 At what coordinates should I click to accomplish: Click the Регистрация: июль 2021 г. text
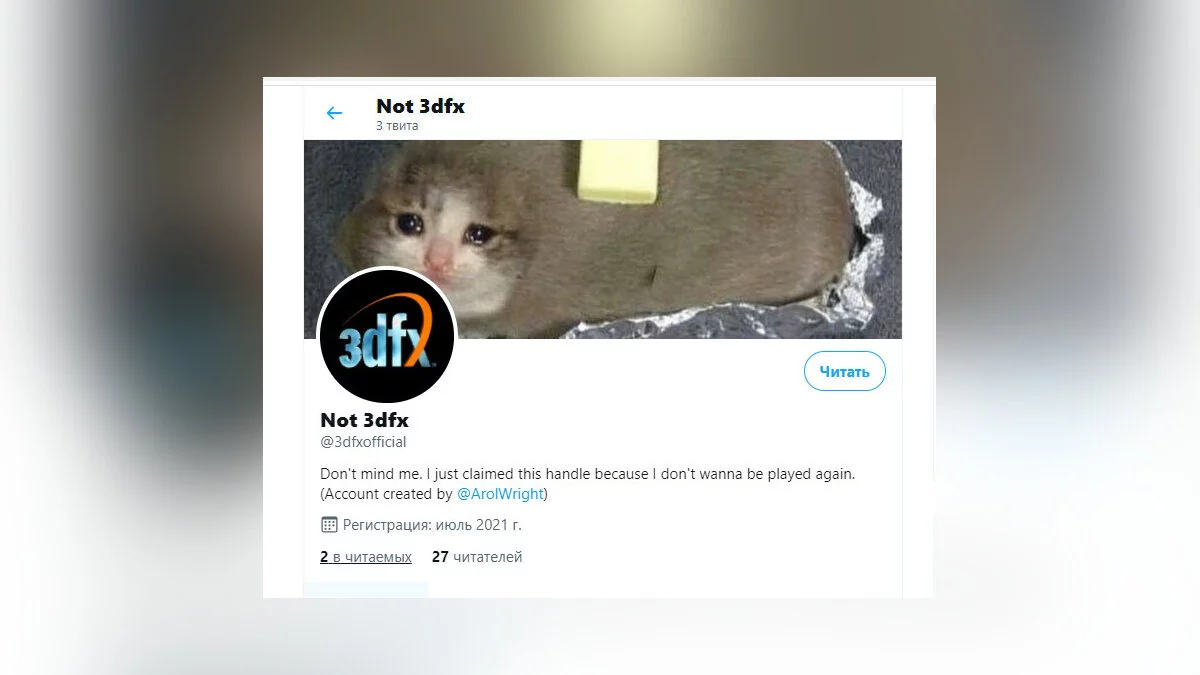(432, 524)
